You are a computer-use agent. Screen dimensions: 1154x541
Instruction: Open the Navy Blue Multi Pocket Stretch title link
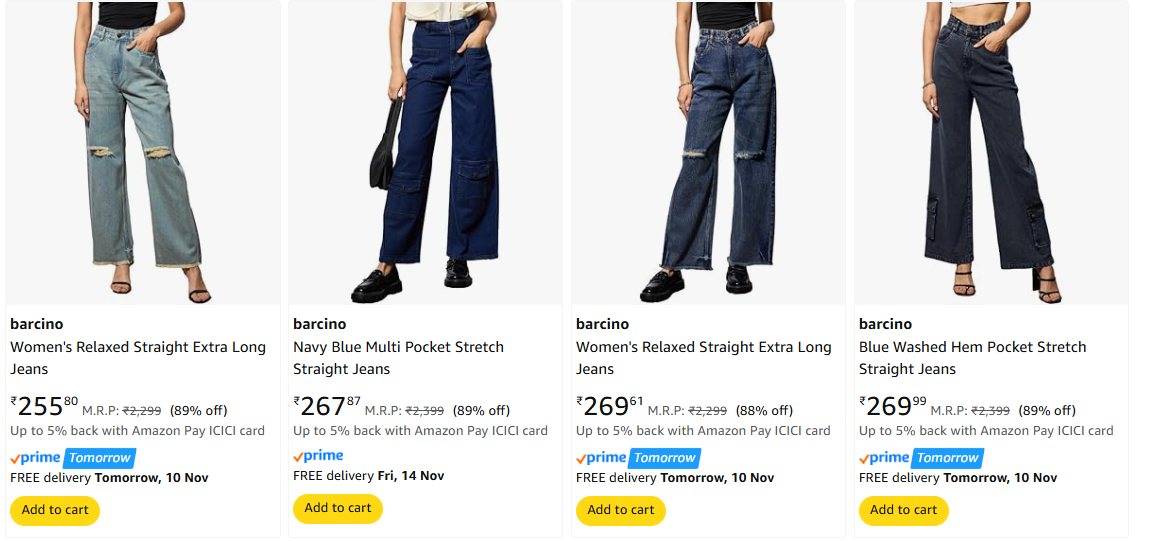click(x=398, y=358)
